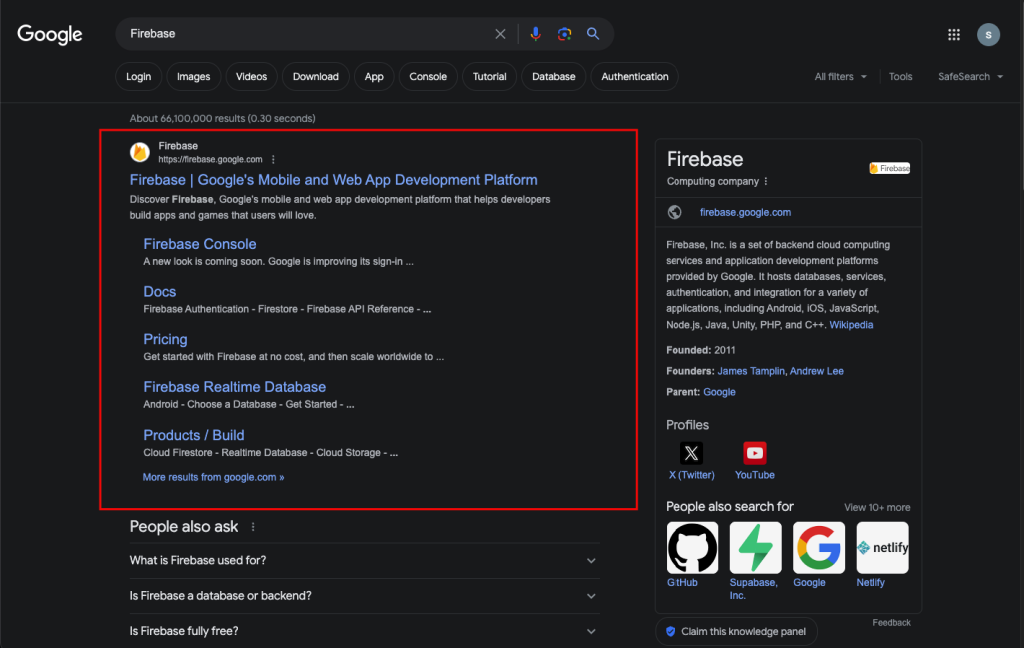The image size is (1024, 648).
Task: Click the globe icon beside firebase.google.com
Action: click(675, 212)
